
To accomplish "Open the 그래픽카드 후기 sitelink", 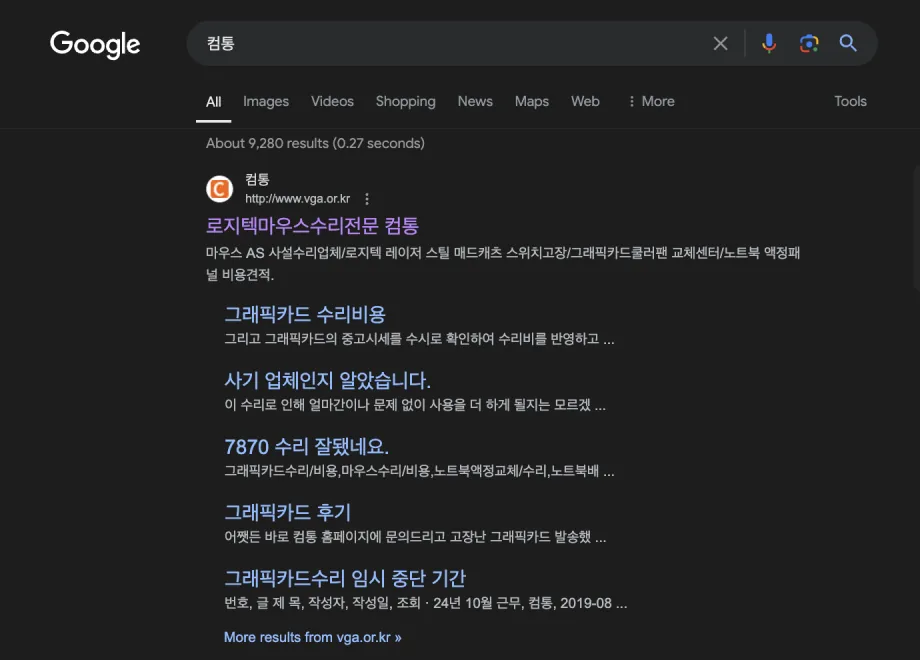I will point(288,512).
